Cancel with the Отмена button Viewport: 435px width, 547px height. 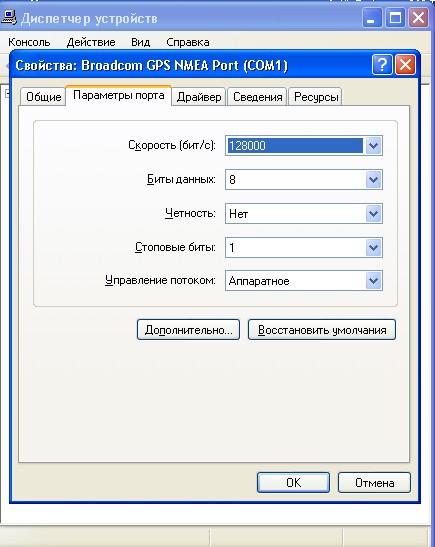(x=374, y=483)
